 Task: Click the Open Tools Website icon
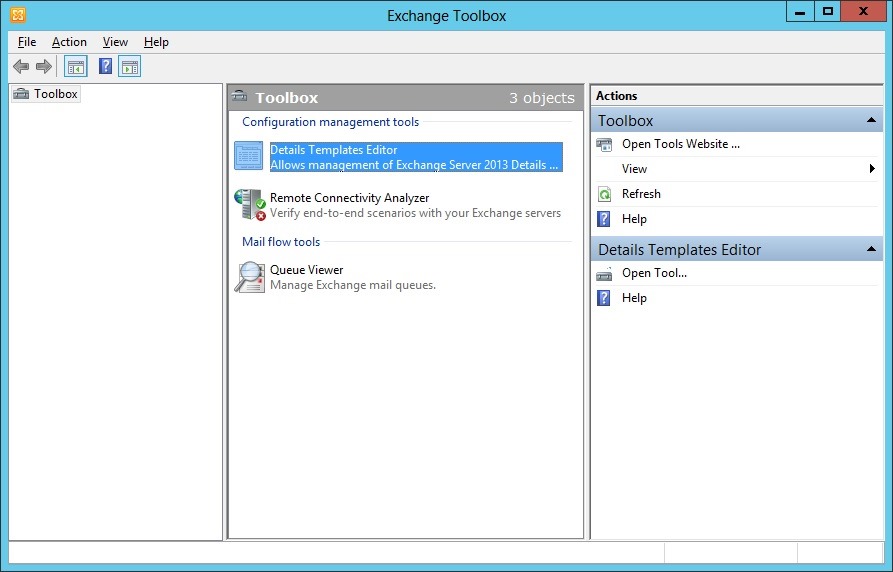click(x=604, y=145)
